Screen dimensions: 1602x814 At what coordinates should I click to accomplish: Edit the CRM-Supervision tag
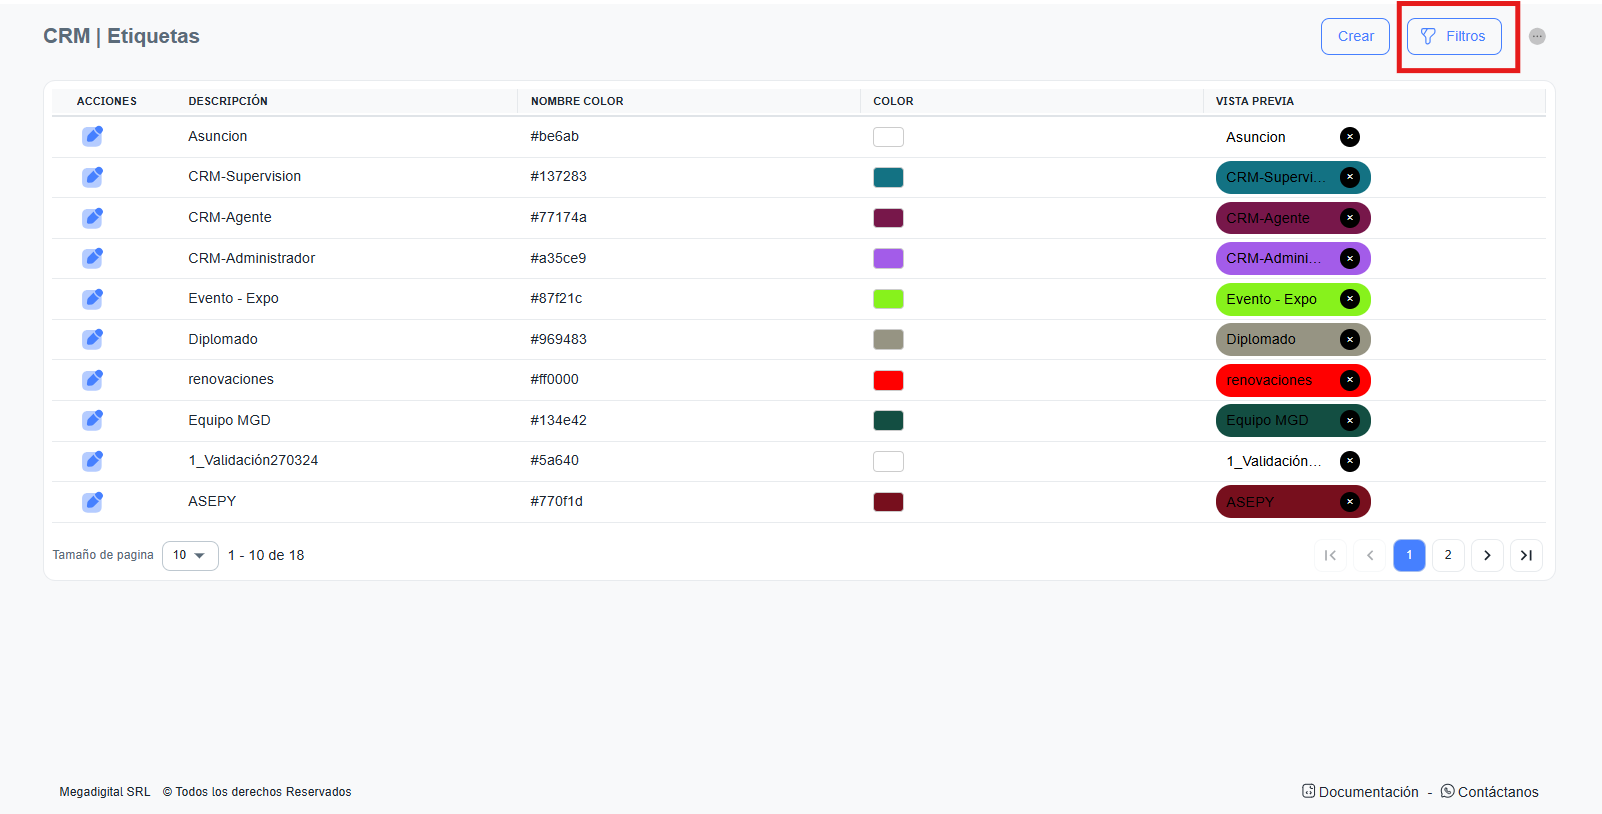[x=92, y=177]
